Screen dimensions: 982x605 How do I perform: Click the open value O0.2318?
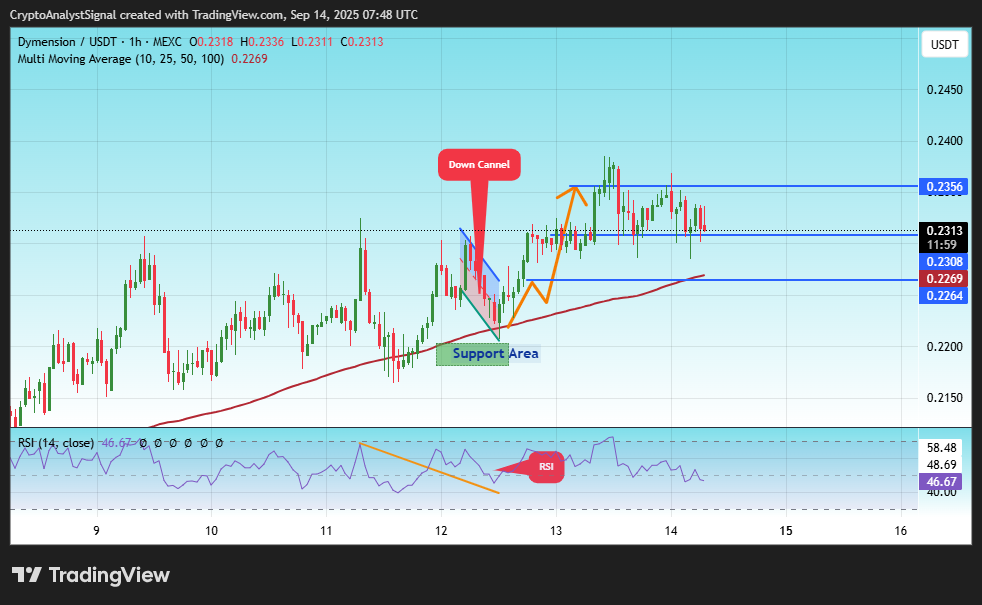coord(211,42)
